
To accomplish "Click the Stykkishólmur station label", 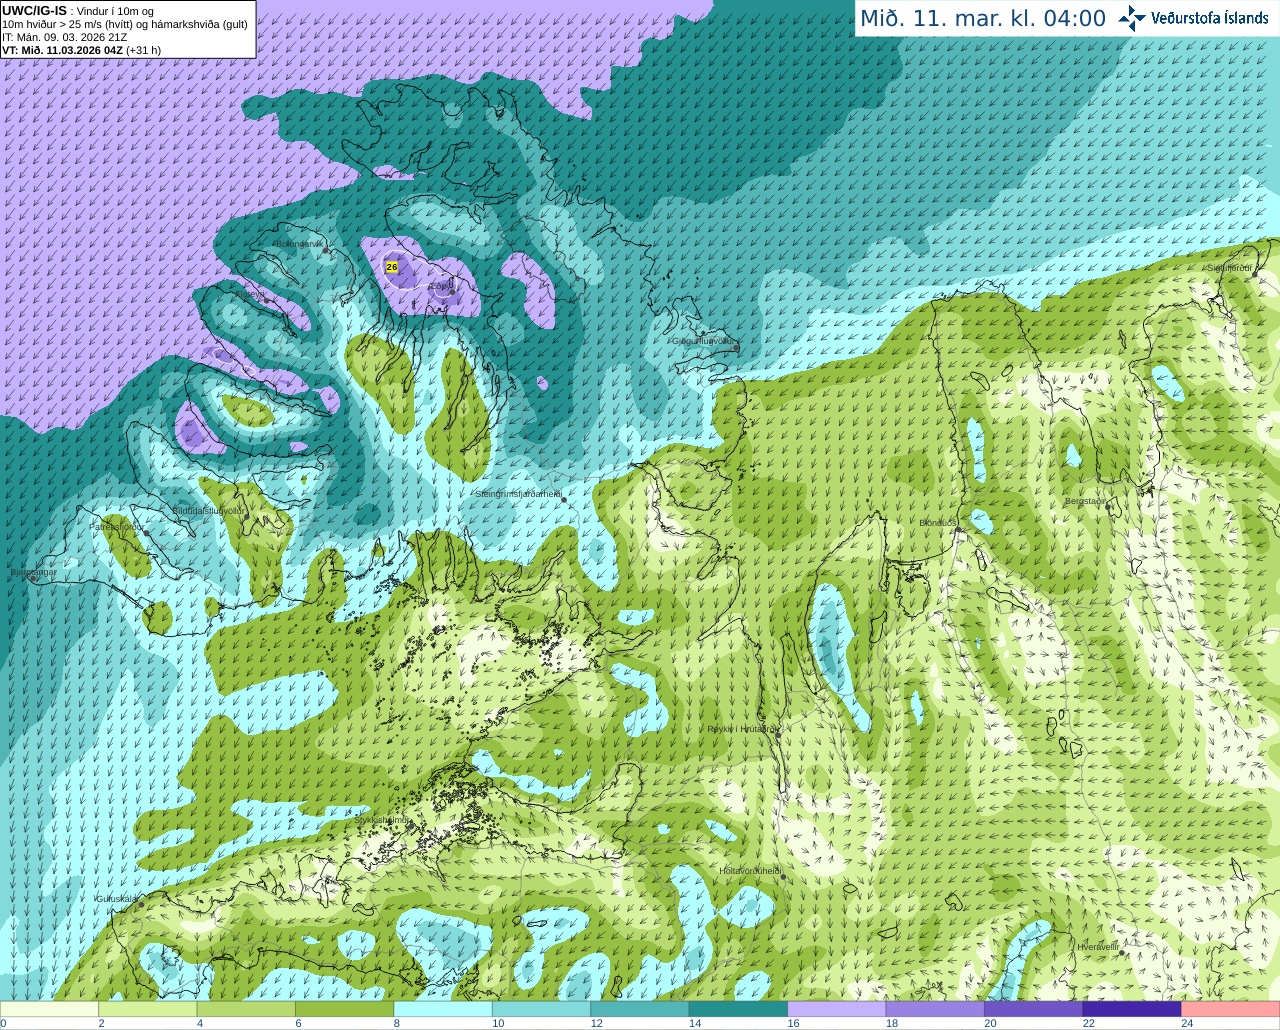I will point(382,820).
